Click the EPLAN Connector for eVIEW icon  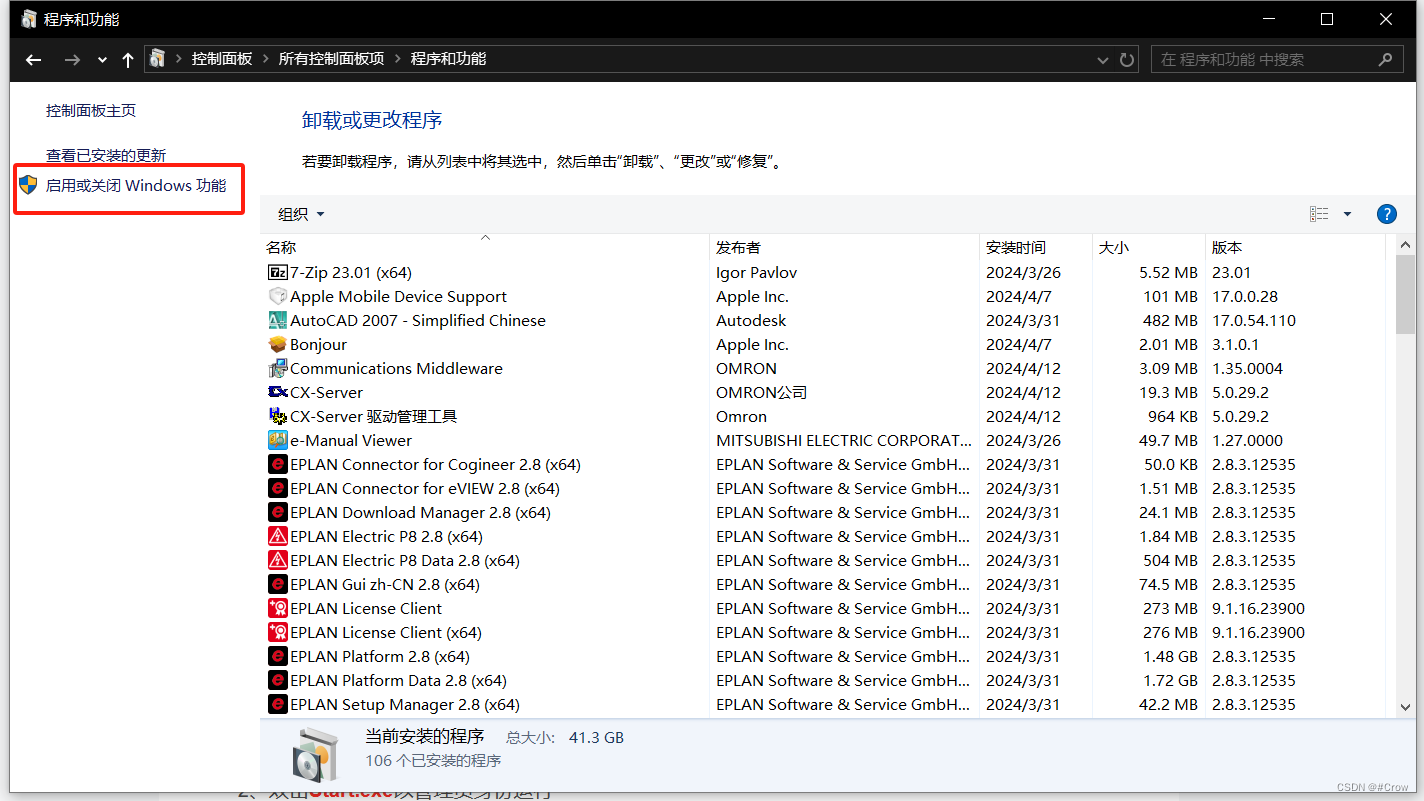pyautogui.click(x=278, y=488)
